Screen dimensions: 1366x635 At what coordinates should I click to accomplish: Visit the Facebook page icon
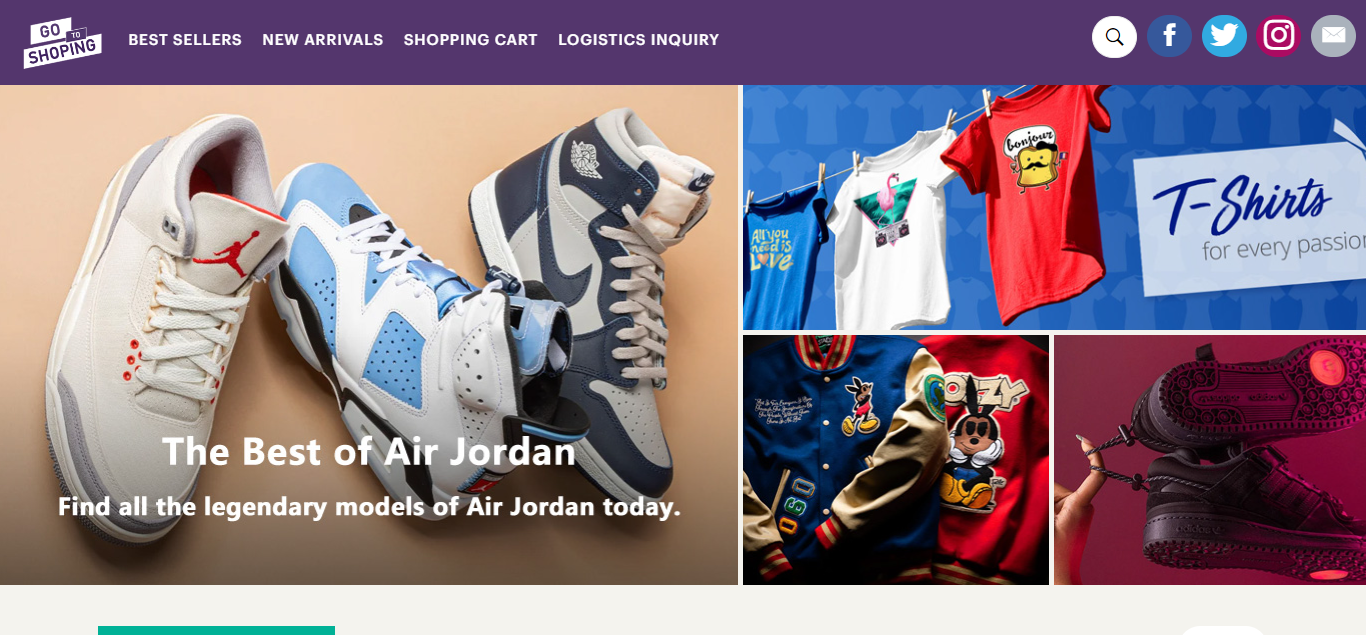[x=1169, y=36]
